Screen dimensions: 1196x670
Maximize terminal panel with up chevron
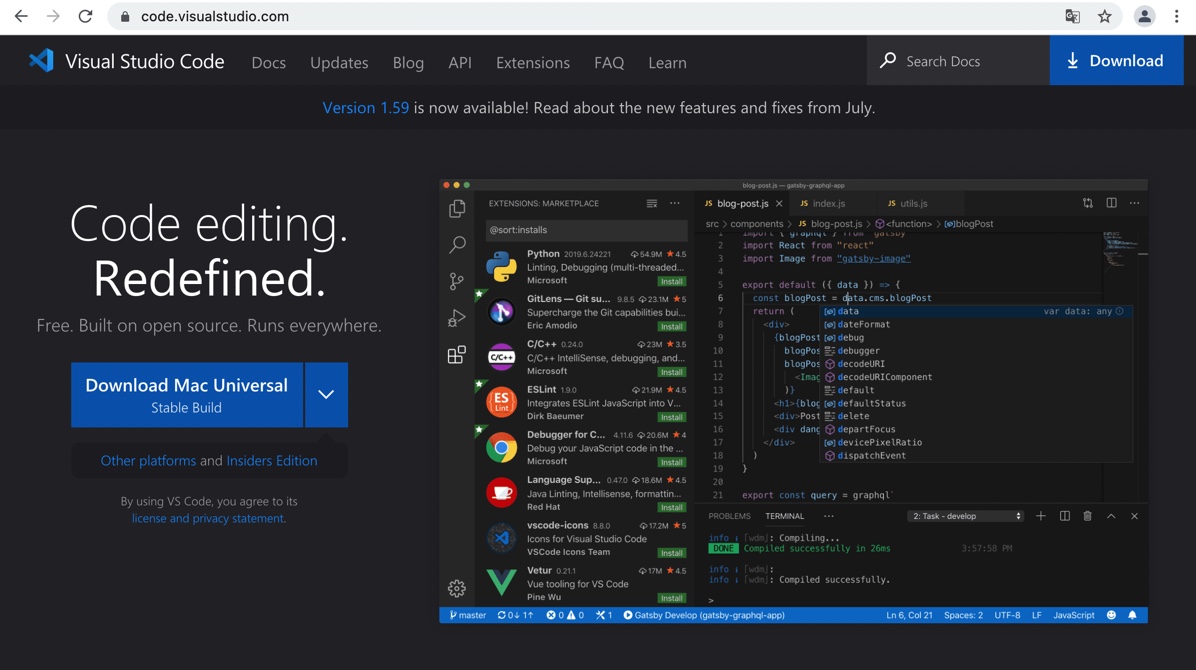[1111, 517]
